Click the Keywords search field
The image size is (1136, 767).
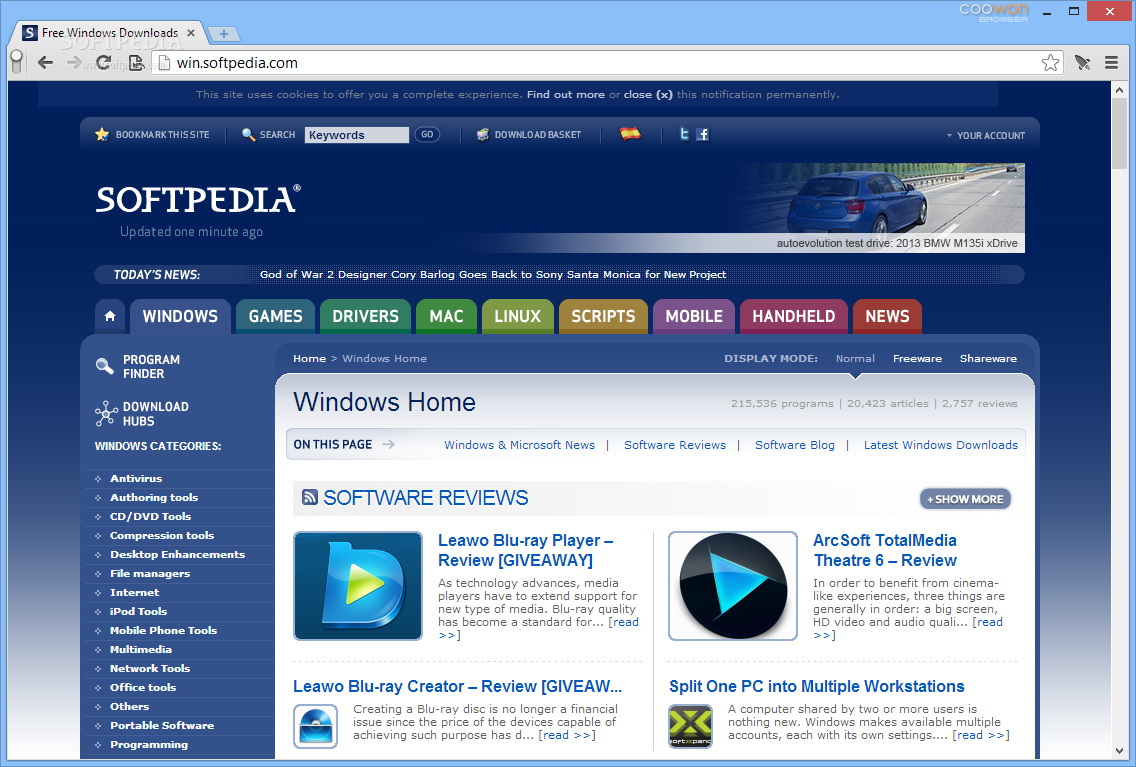coord(356,135)
